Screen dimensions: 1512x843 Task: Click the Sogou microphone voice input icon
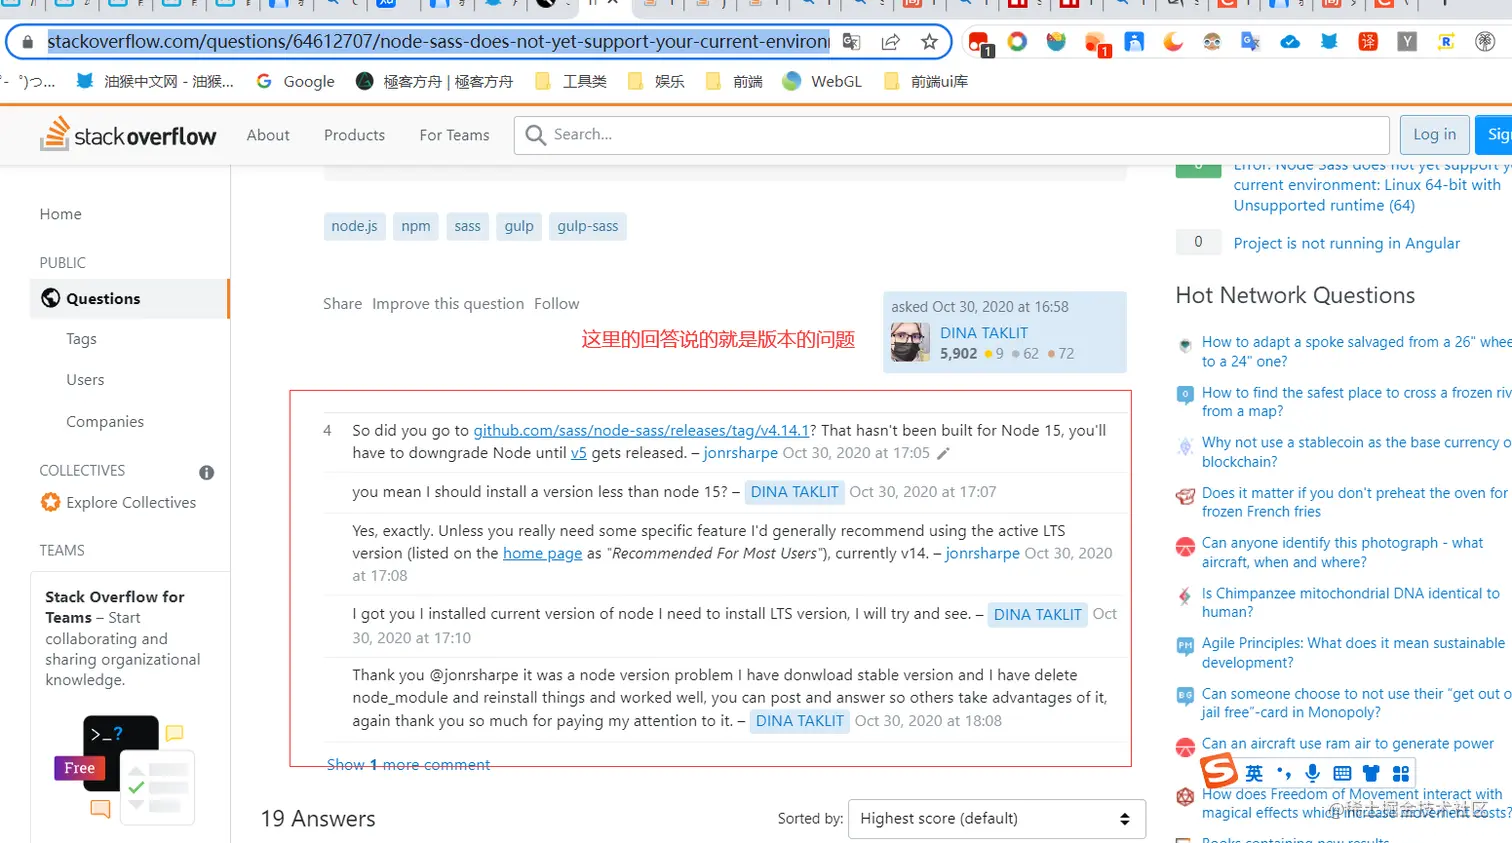pos(1313,773)
